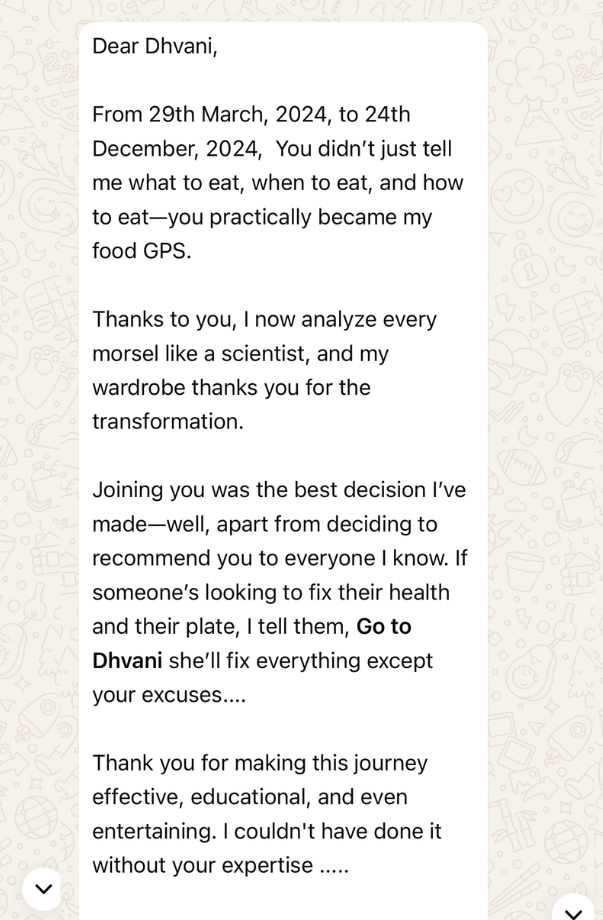Tap the 'your excuses....' line
This screenshot has height=920, width=603.
click(168, 695)
